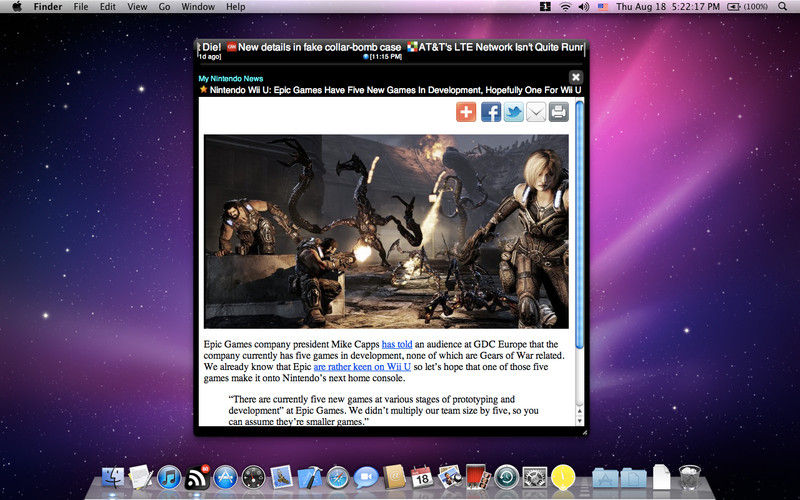Open the Finder menu
Viewport: 800px width, 500px height.
tap(48, 7)
